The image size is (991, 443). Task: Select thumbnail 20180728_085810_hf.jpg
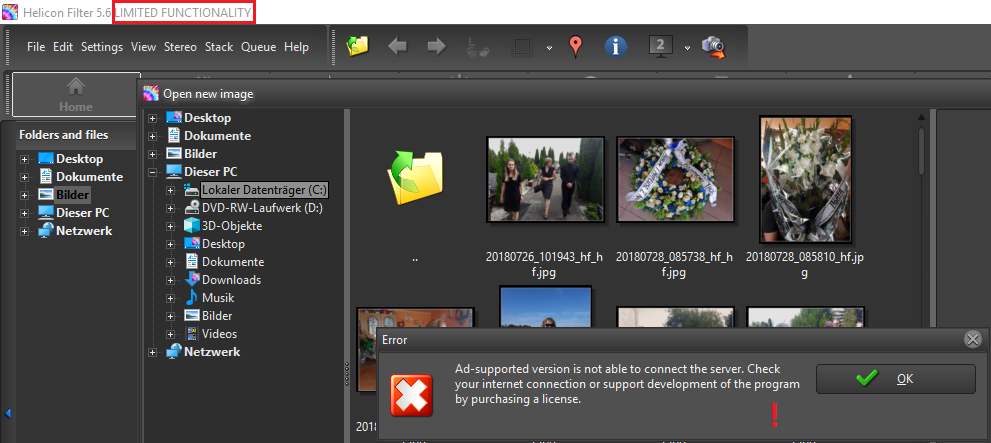[x=805, y=179]
